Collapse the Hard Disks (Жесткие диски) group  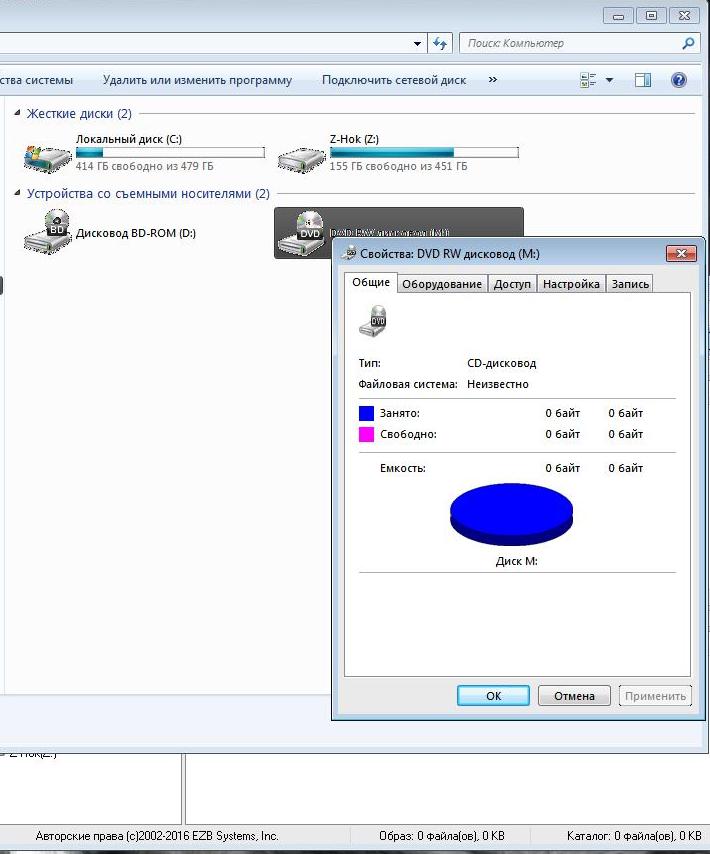[x=17, y=113]
